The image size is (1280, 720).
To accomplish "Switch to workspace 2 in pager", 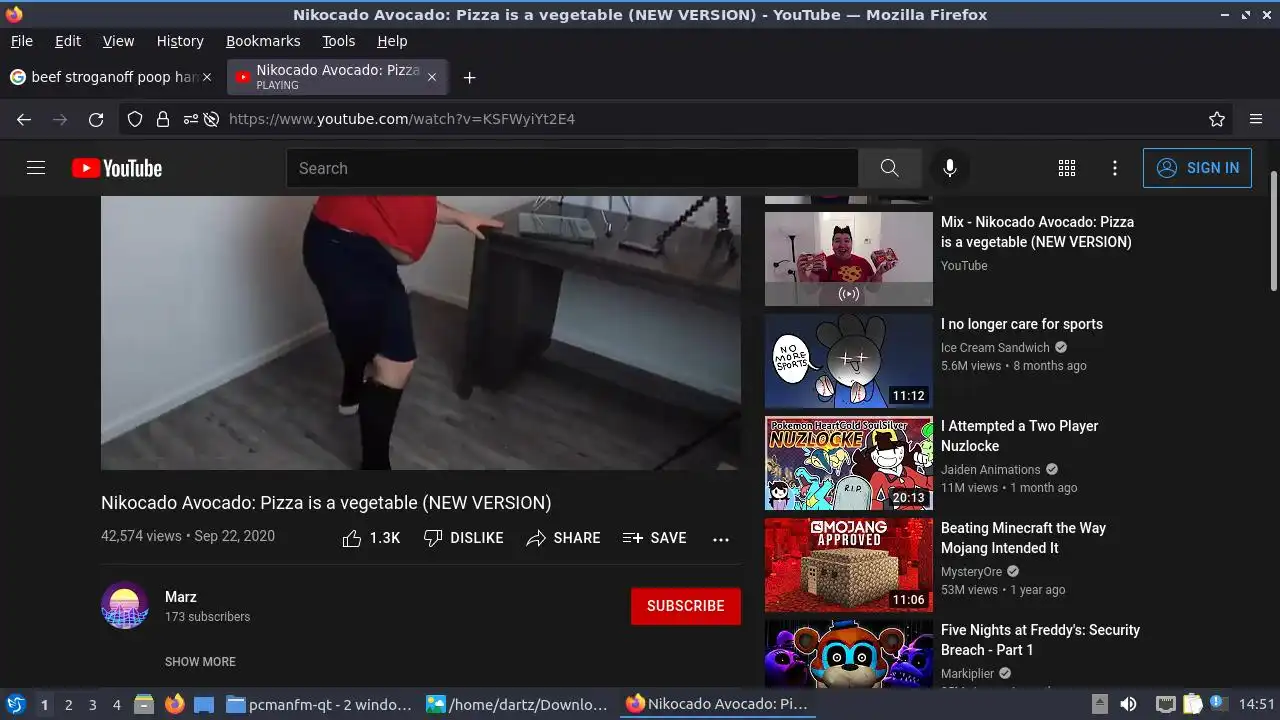I will point(68,705).
